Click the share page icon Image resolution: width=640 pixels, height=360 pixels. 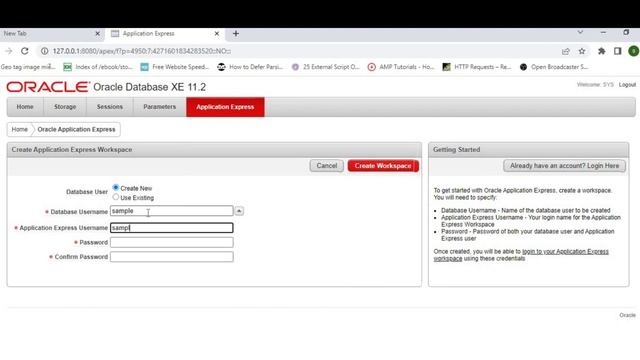click(565, 51)
